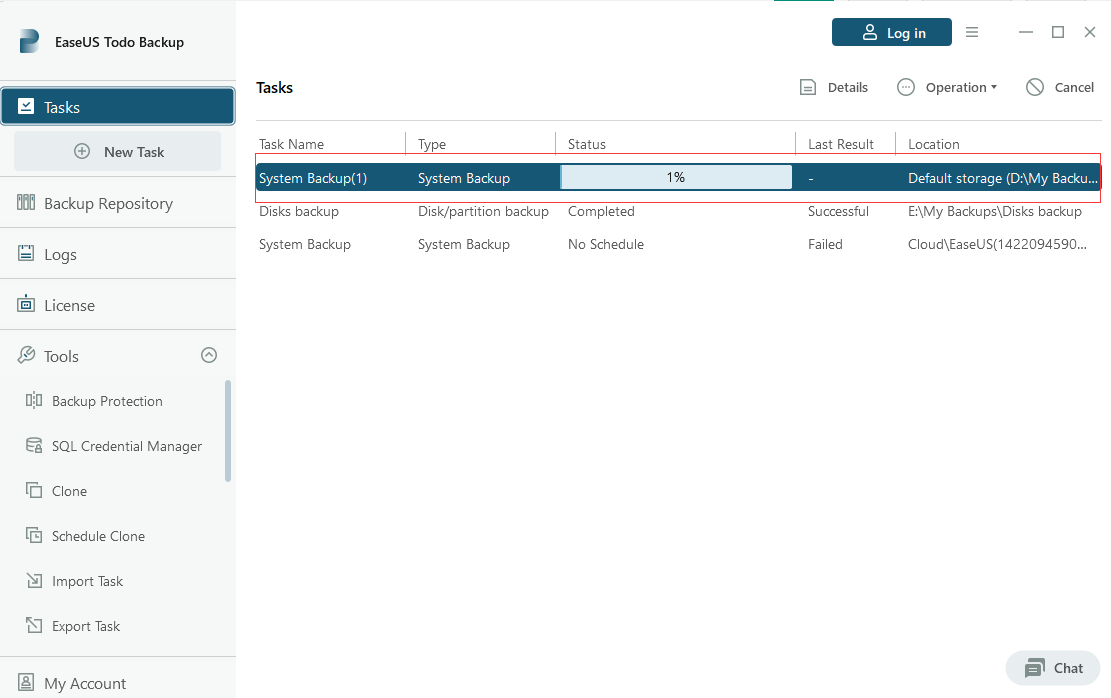Launch the Clone tool
Viewport: 1111px width, 698px height.
[x=69, y=491]
